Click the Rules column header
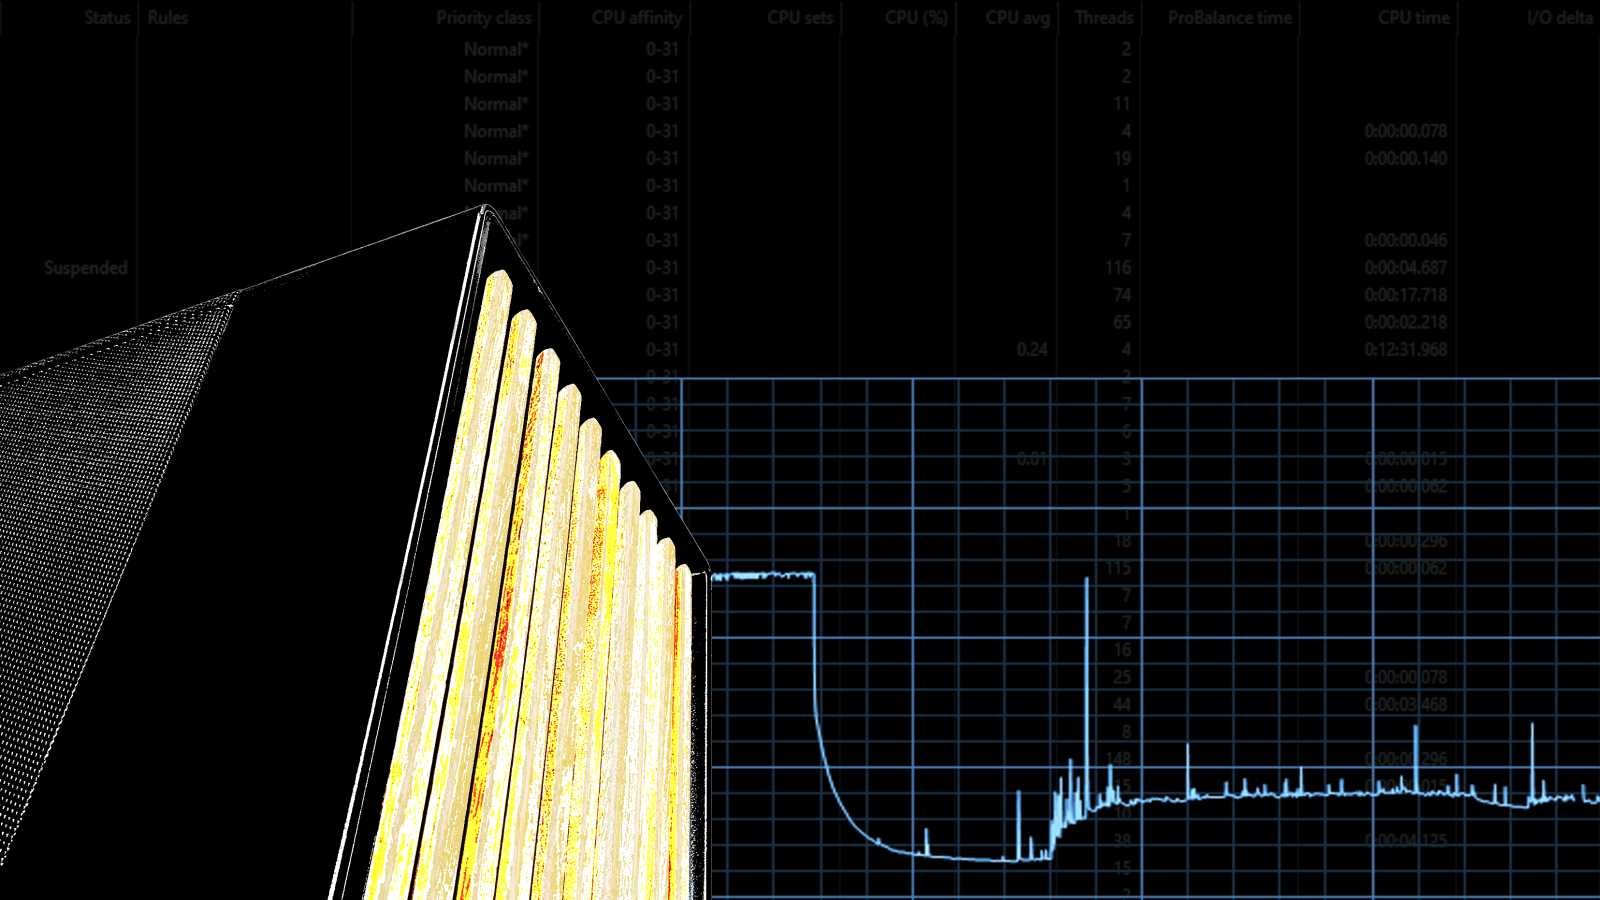Screen dimensions: 1600x900 (168, 18)
